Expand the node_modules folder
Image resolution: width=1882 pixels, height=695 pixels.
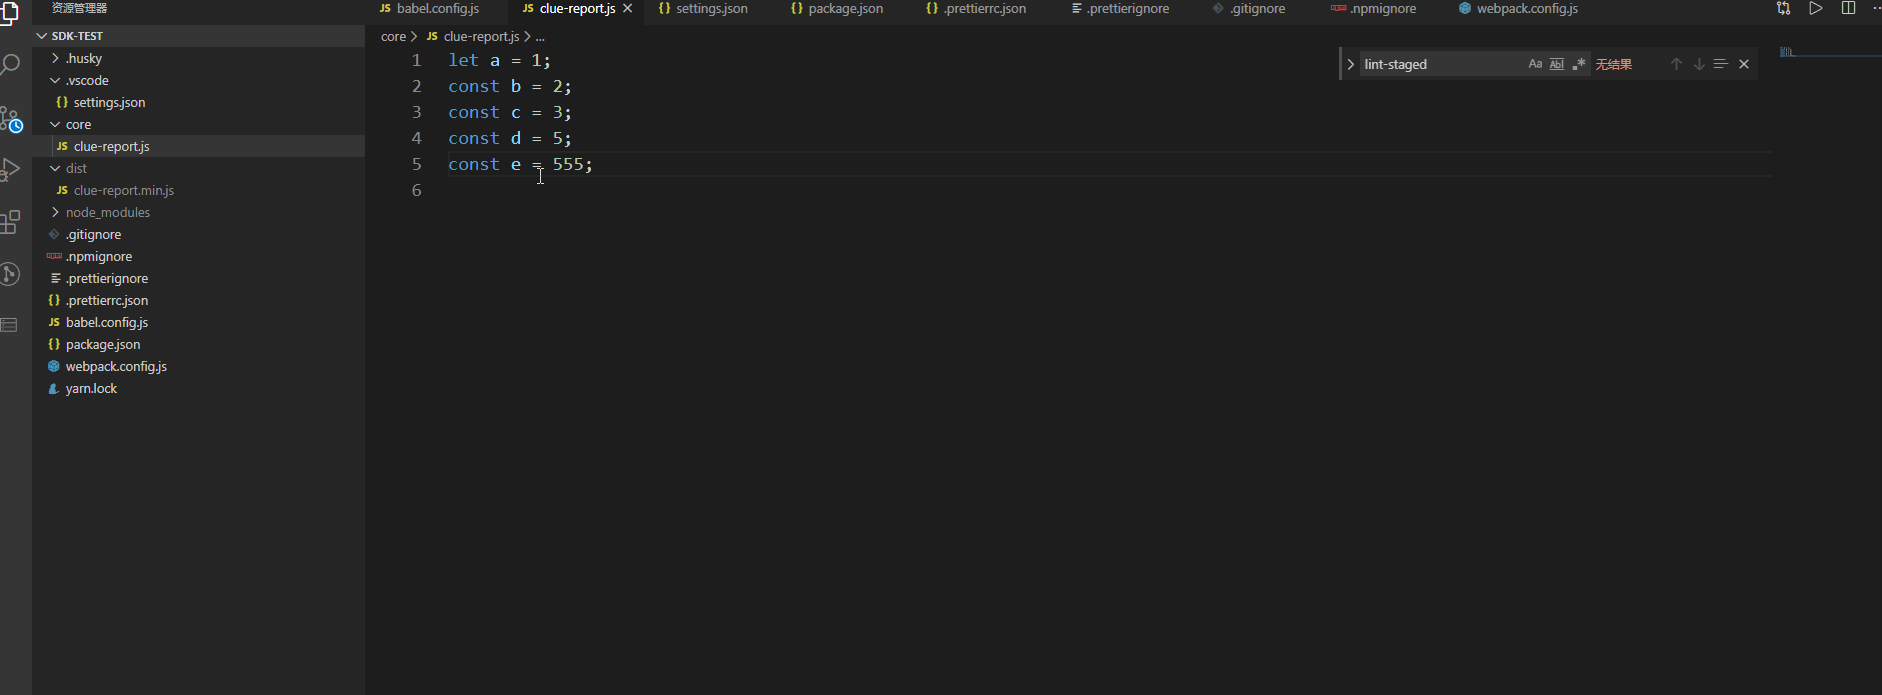point(55,212)
